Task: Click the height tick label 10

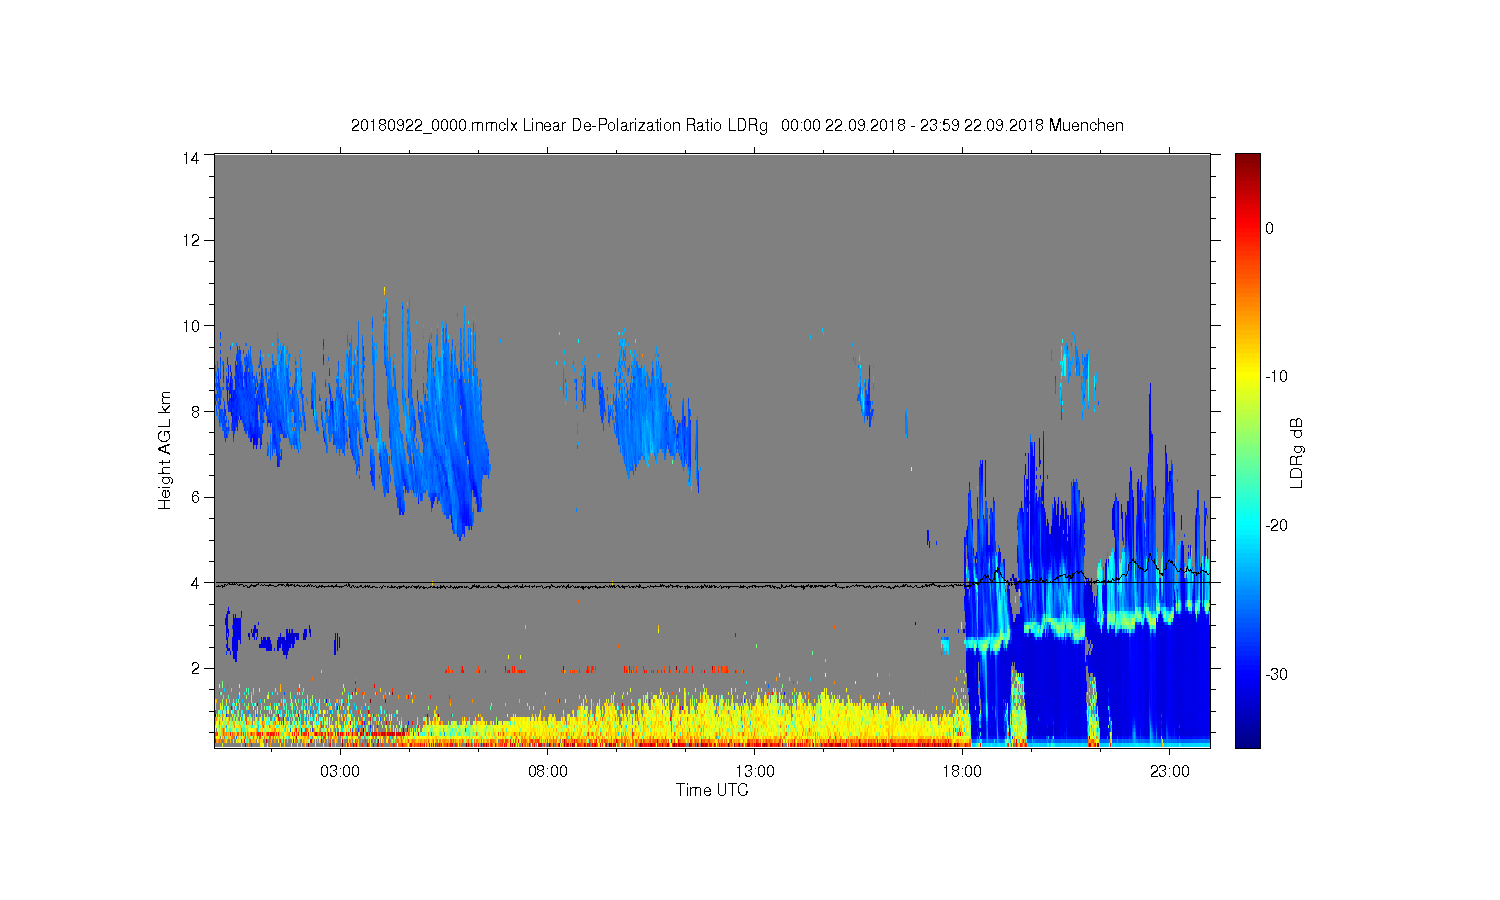Action: coord(192,326)
